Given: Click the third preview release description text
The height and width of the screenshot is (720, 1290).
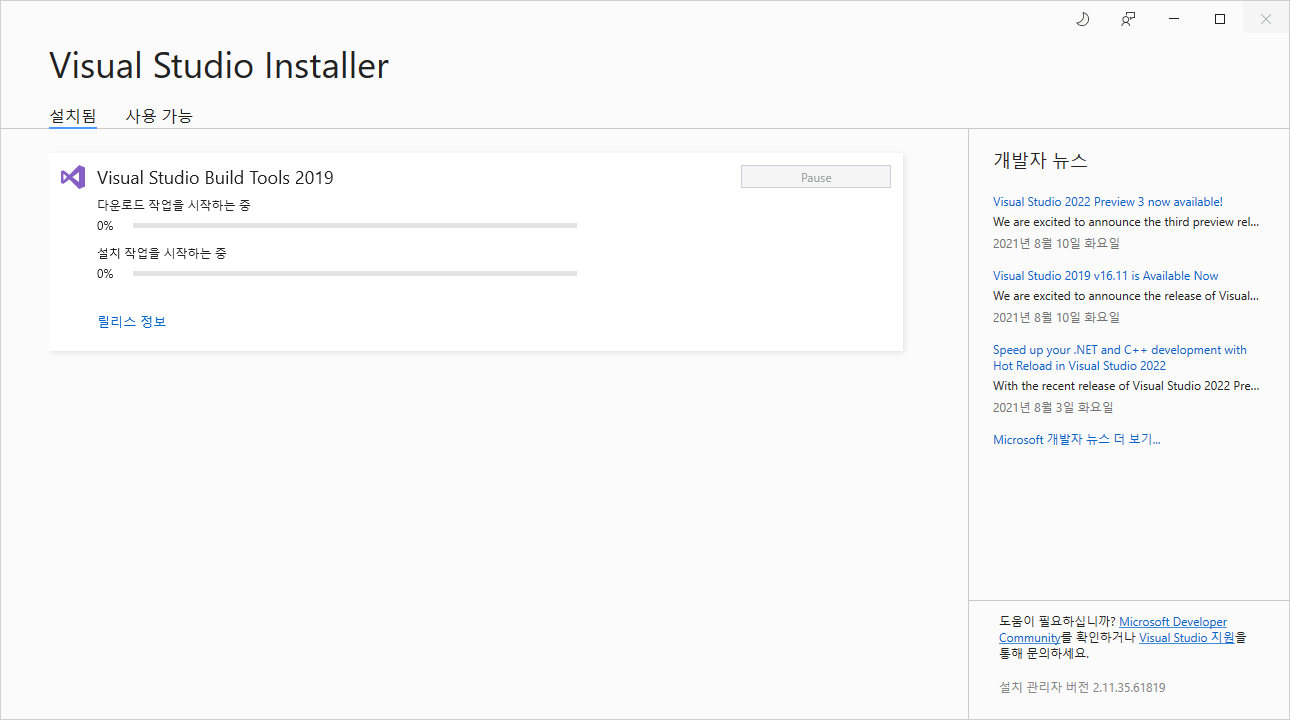Looking at the screenshot, I should coord(1126,222).
